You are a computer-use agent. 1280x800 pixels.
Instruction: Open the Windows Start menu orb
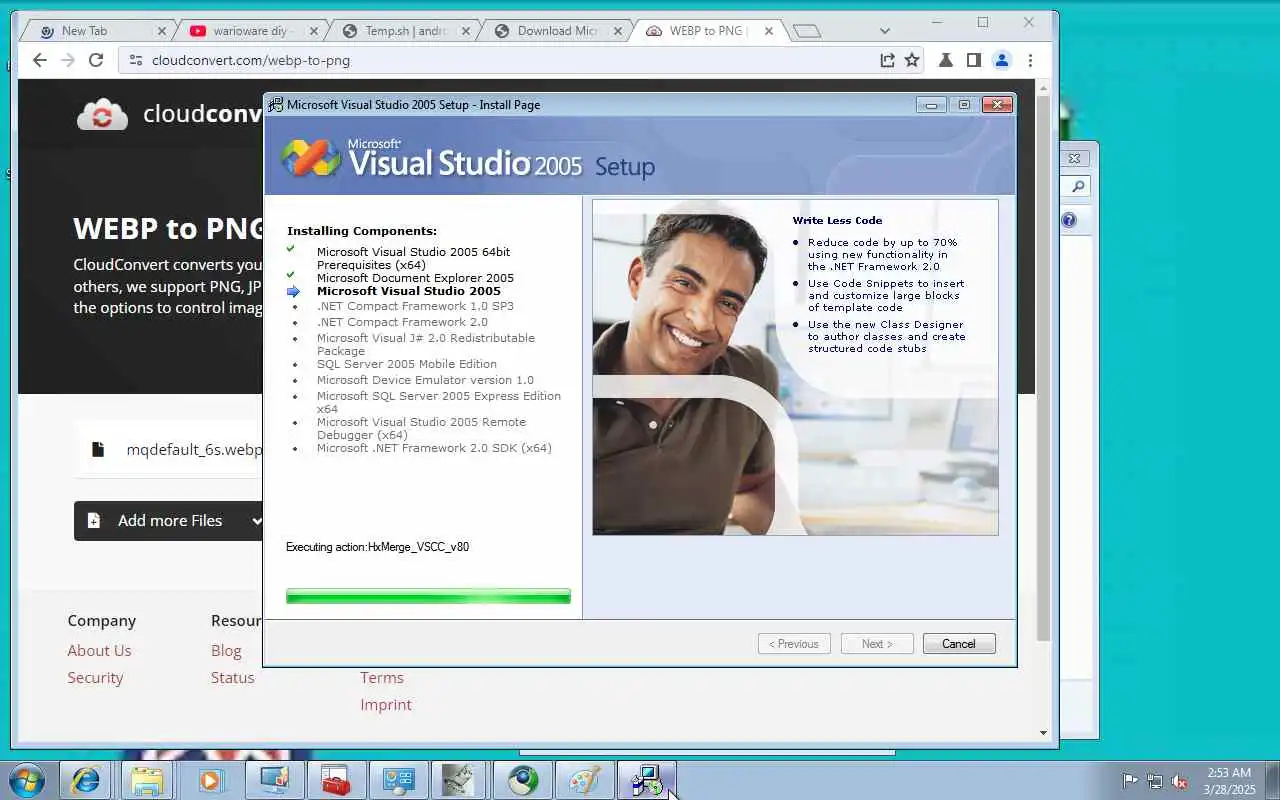tap(25, 780)
